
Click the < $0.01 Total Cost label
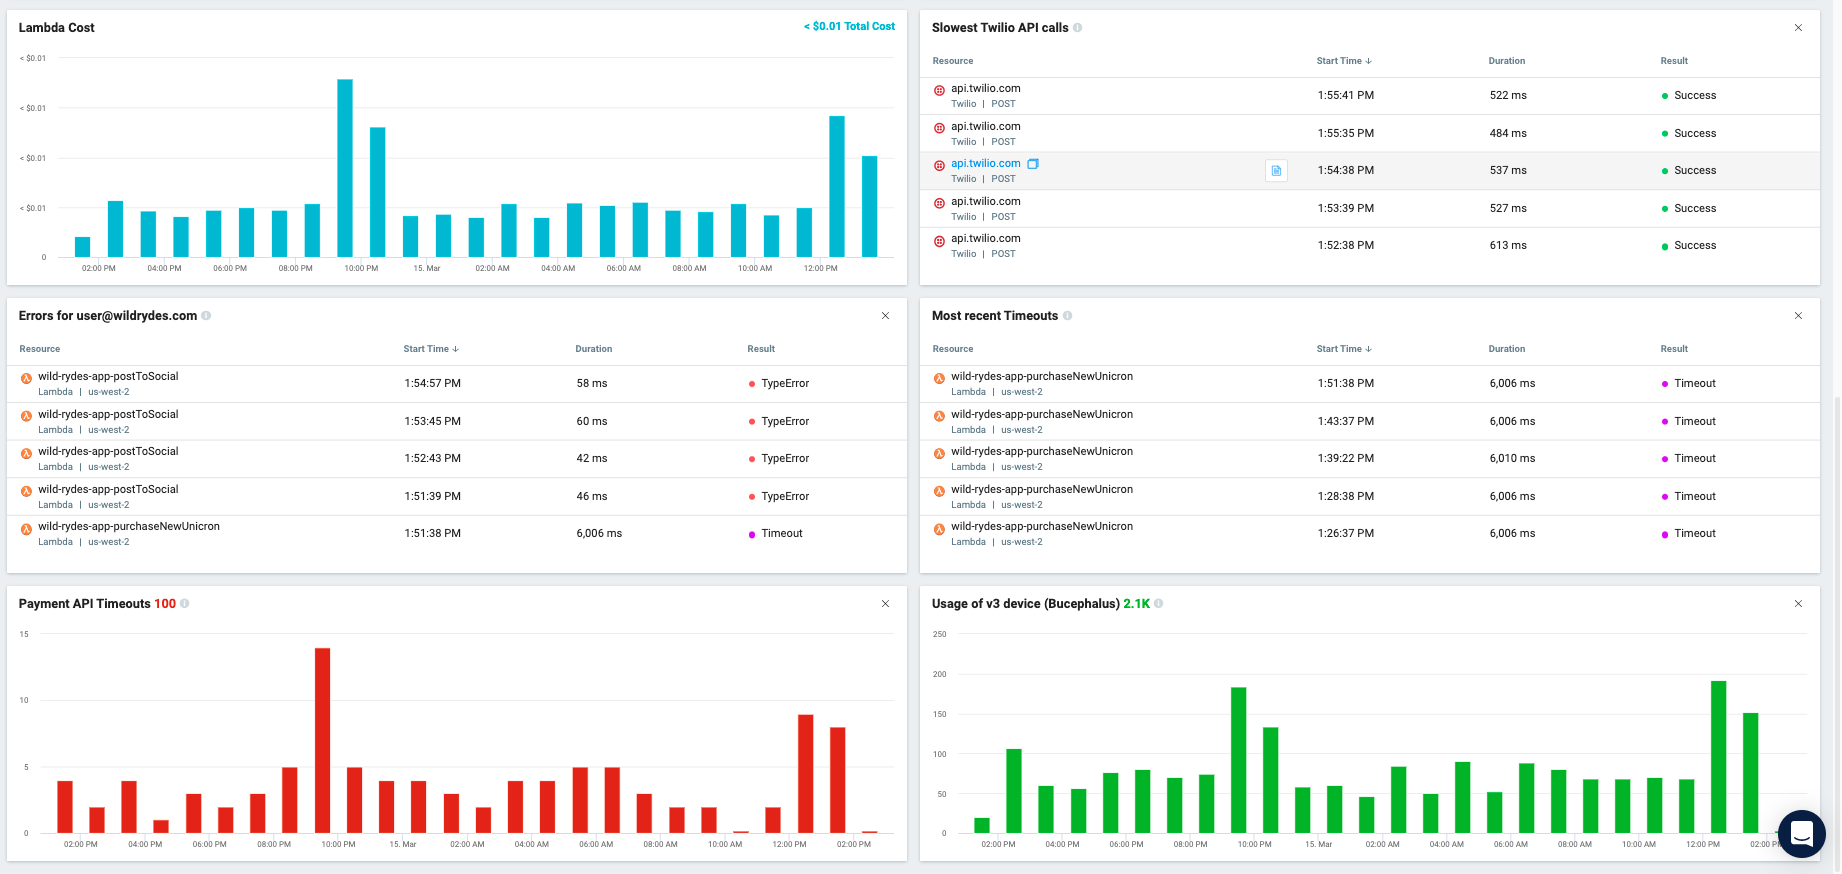coord(850,26)
